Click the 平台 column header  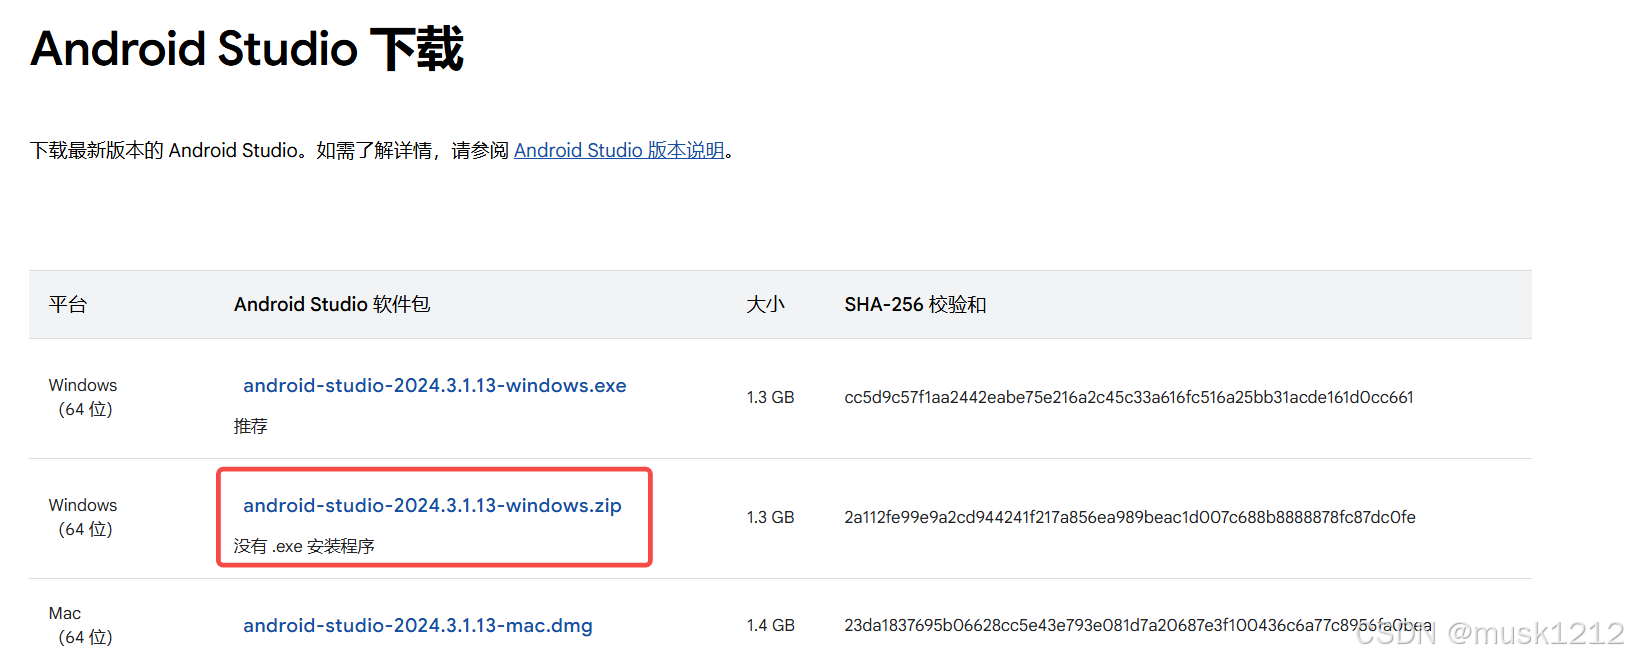click(x=68, y=304)
